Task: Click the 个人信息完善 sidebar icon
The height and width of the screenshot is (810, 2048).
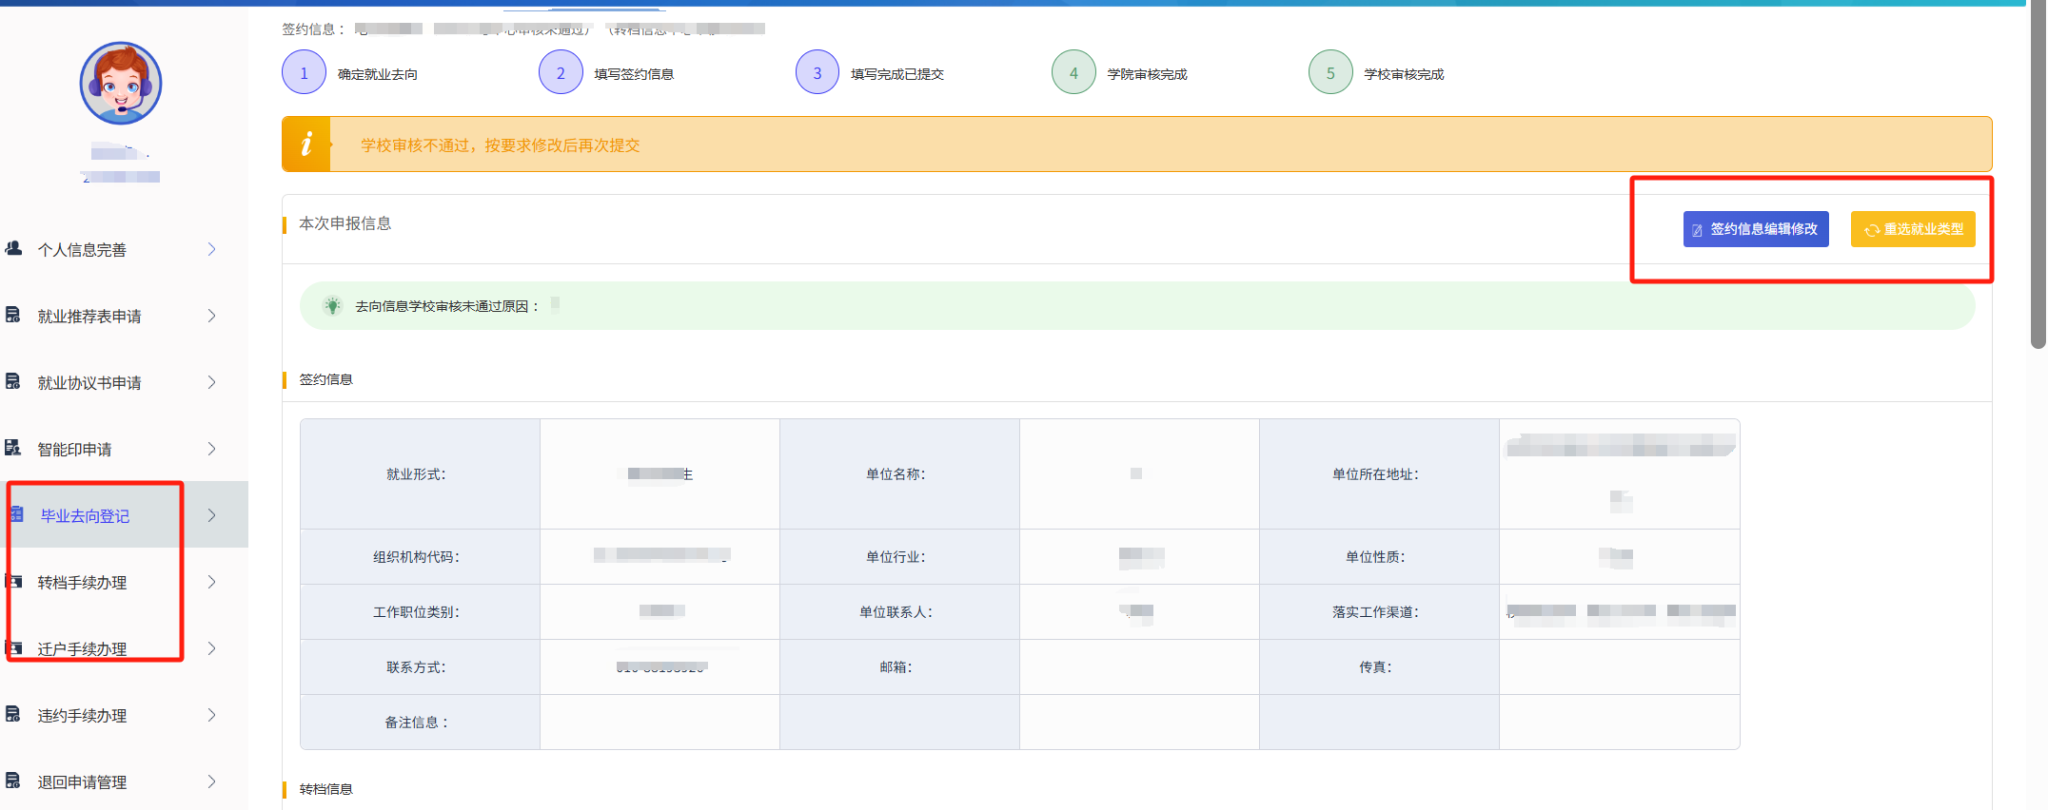Action: tap(14, 248)
